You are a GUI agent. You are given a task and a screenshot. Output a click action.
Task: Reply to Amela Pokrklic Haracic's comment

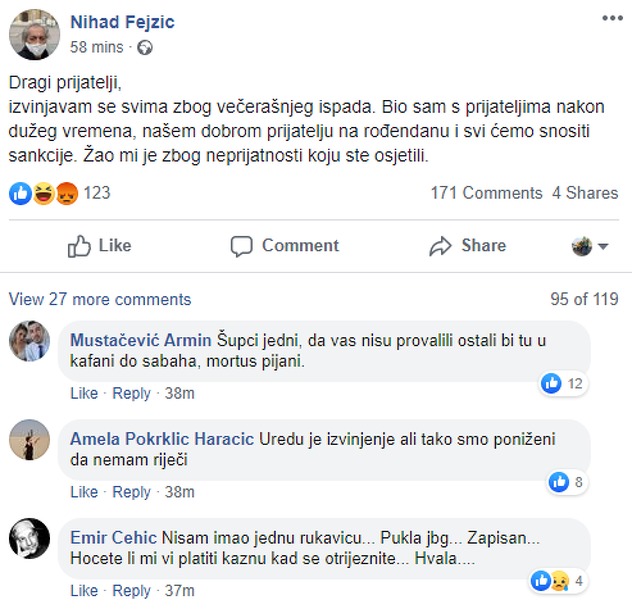131,492
